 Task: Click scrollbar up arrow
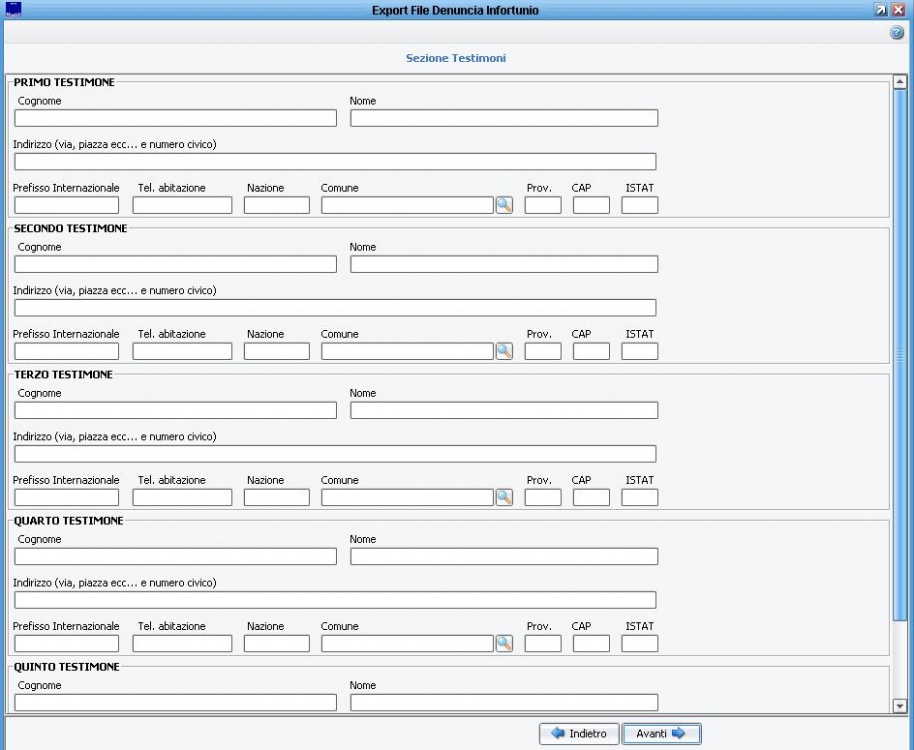tap(898, 83)
